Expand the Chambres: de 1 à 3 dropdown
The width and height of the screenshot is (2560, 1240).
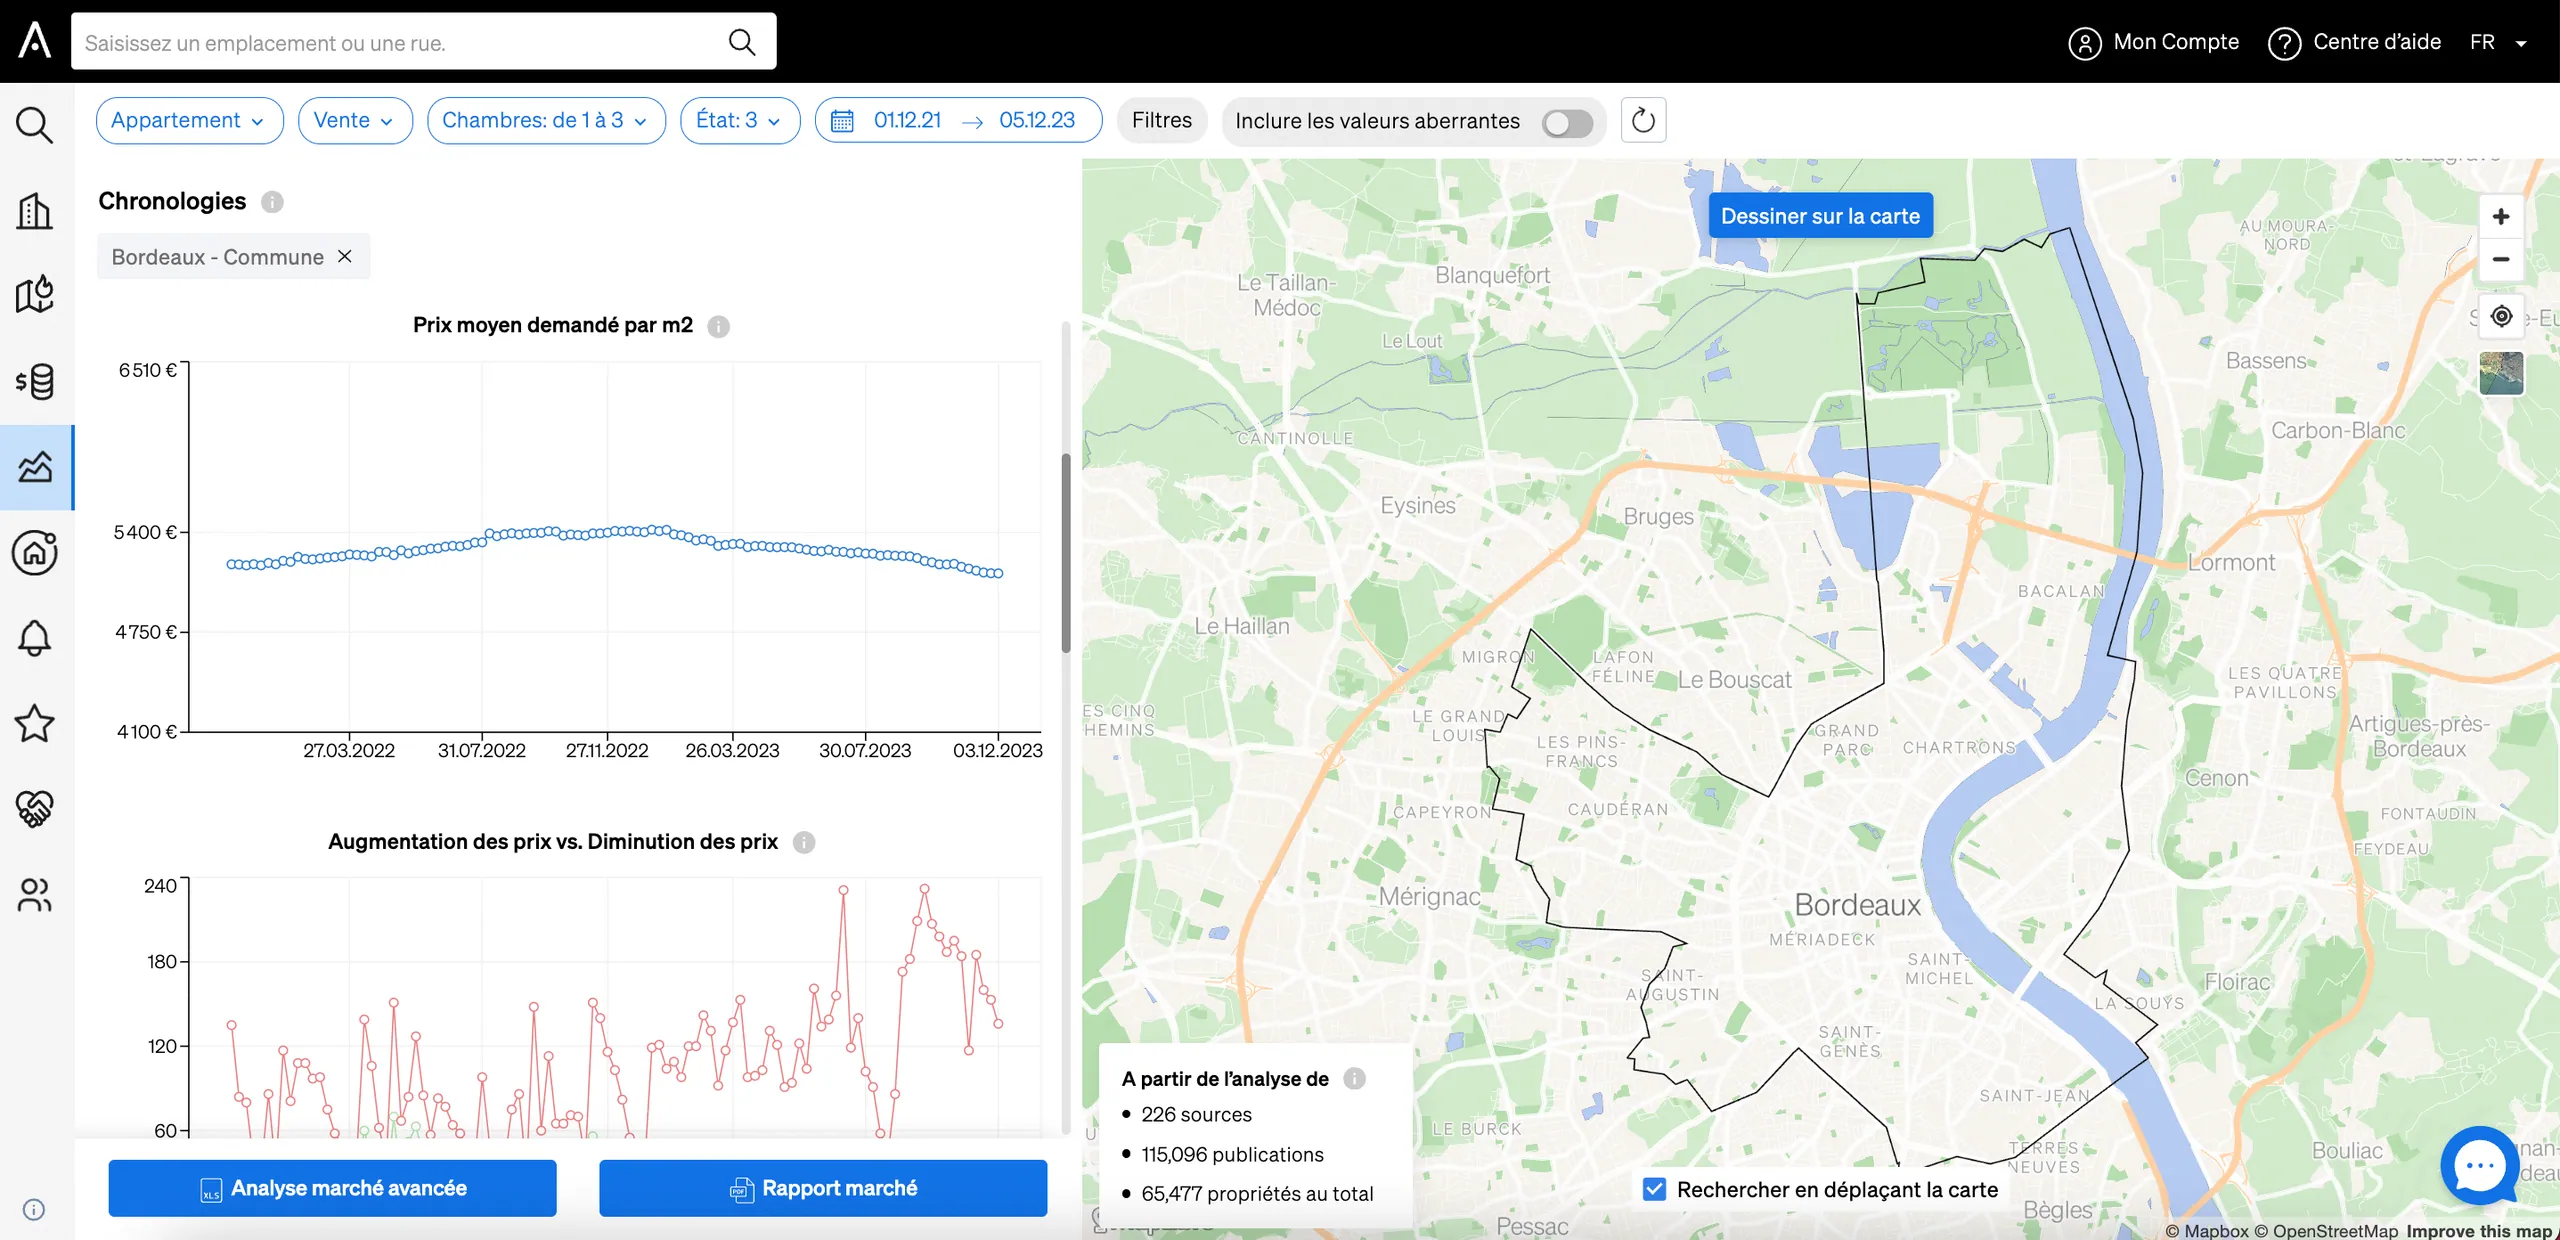(x=546, y=121)
